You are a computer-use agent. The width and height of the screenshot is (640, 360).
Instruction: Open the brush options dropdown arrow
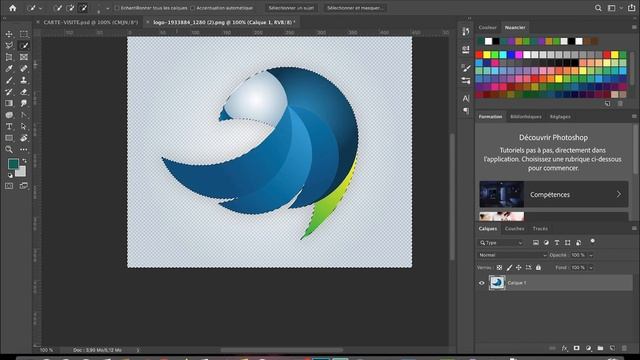click(107, 8)
